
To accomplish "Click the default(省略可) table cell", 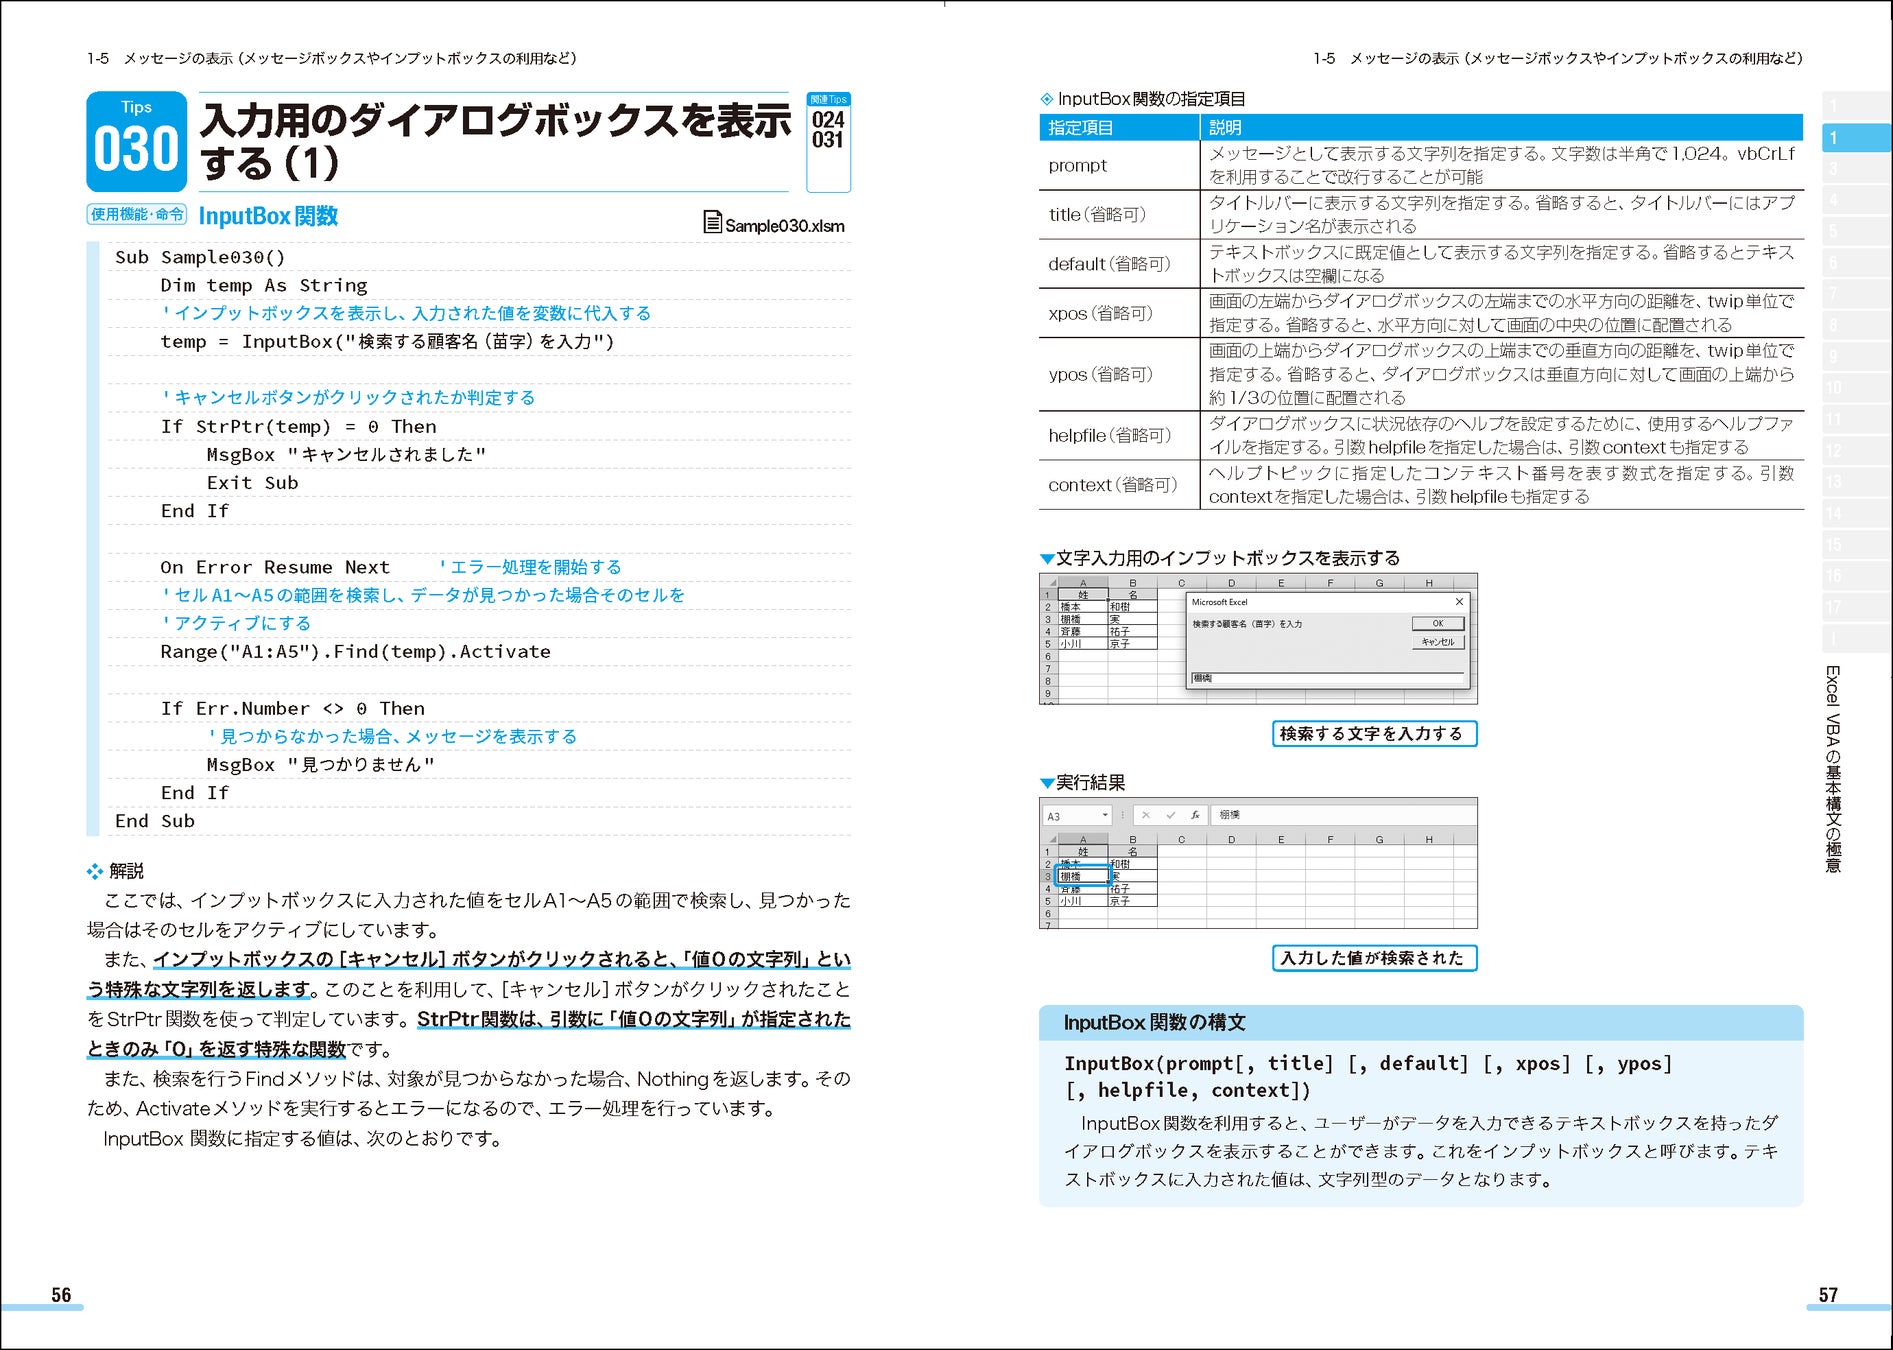I will [x=1119, y=264].
